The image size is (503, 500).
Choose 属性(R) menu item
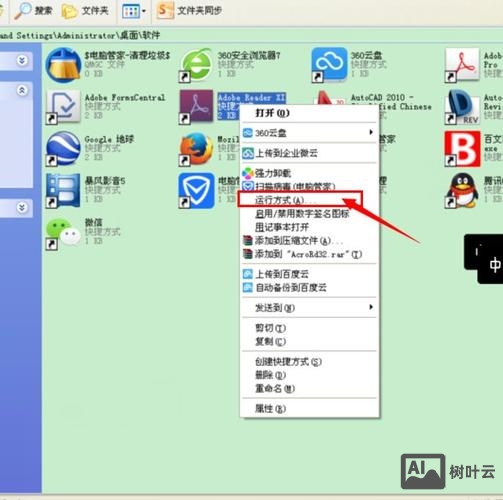(309, 409)
